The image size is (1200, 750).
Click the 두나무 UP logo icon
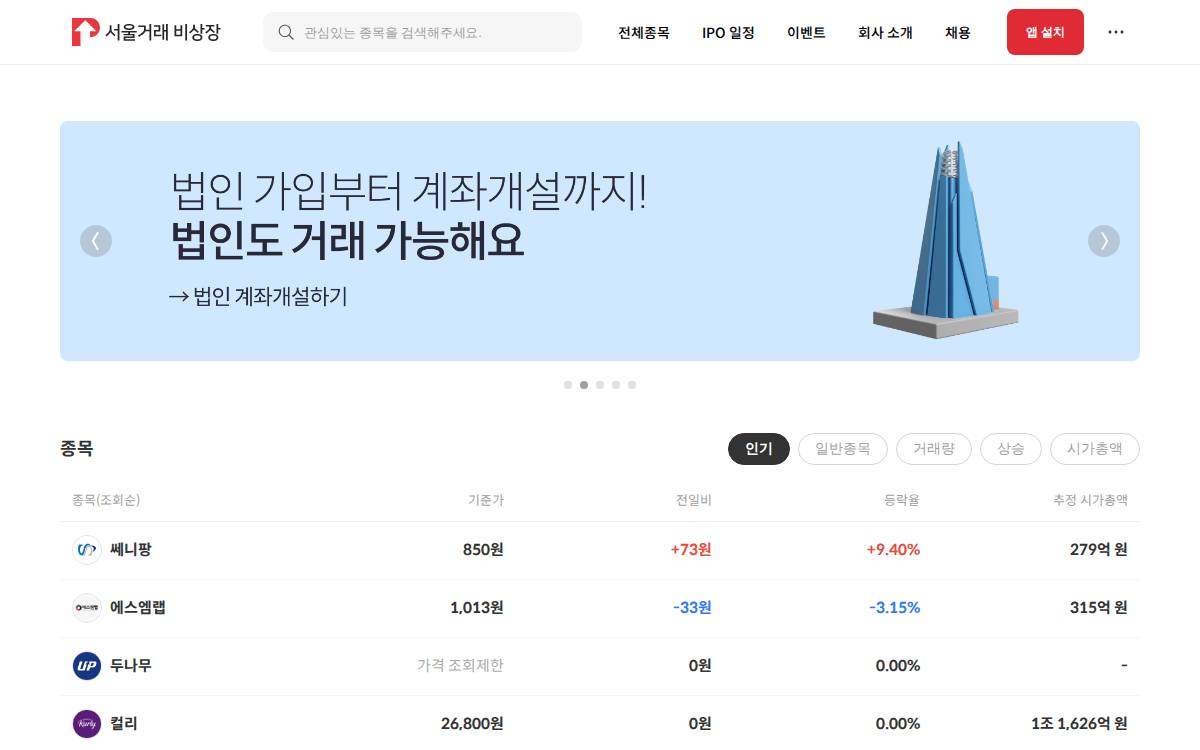point(87,665)
